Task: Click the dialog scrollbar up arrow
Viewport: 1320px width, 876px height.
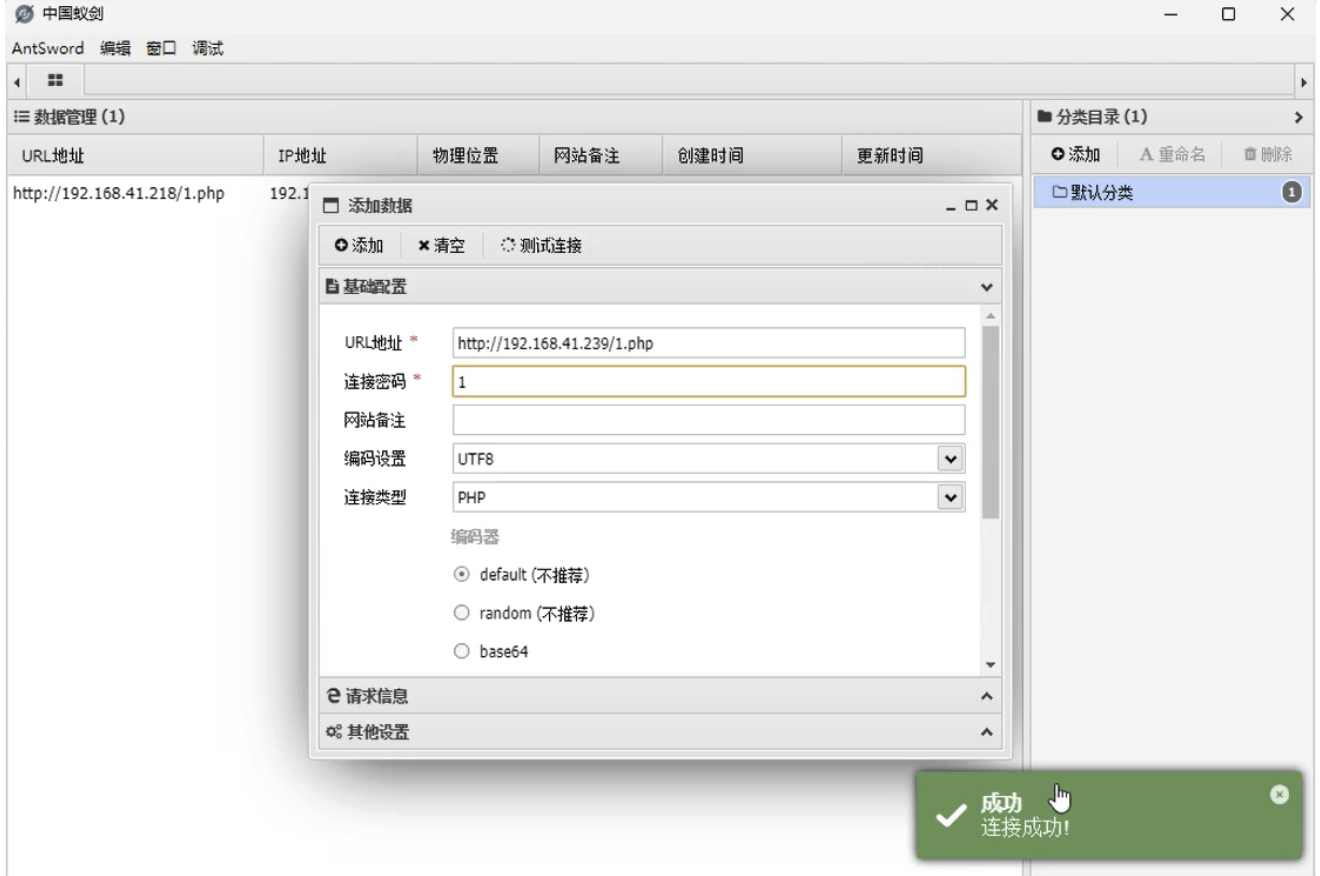Action: 991,315
